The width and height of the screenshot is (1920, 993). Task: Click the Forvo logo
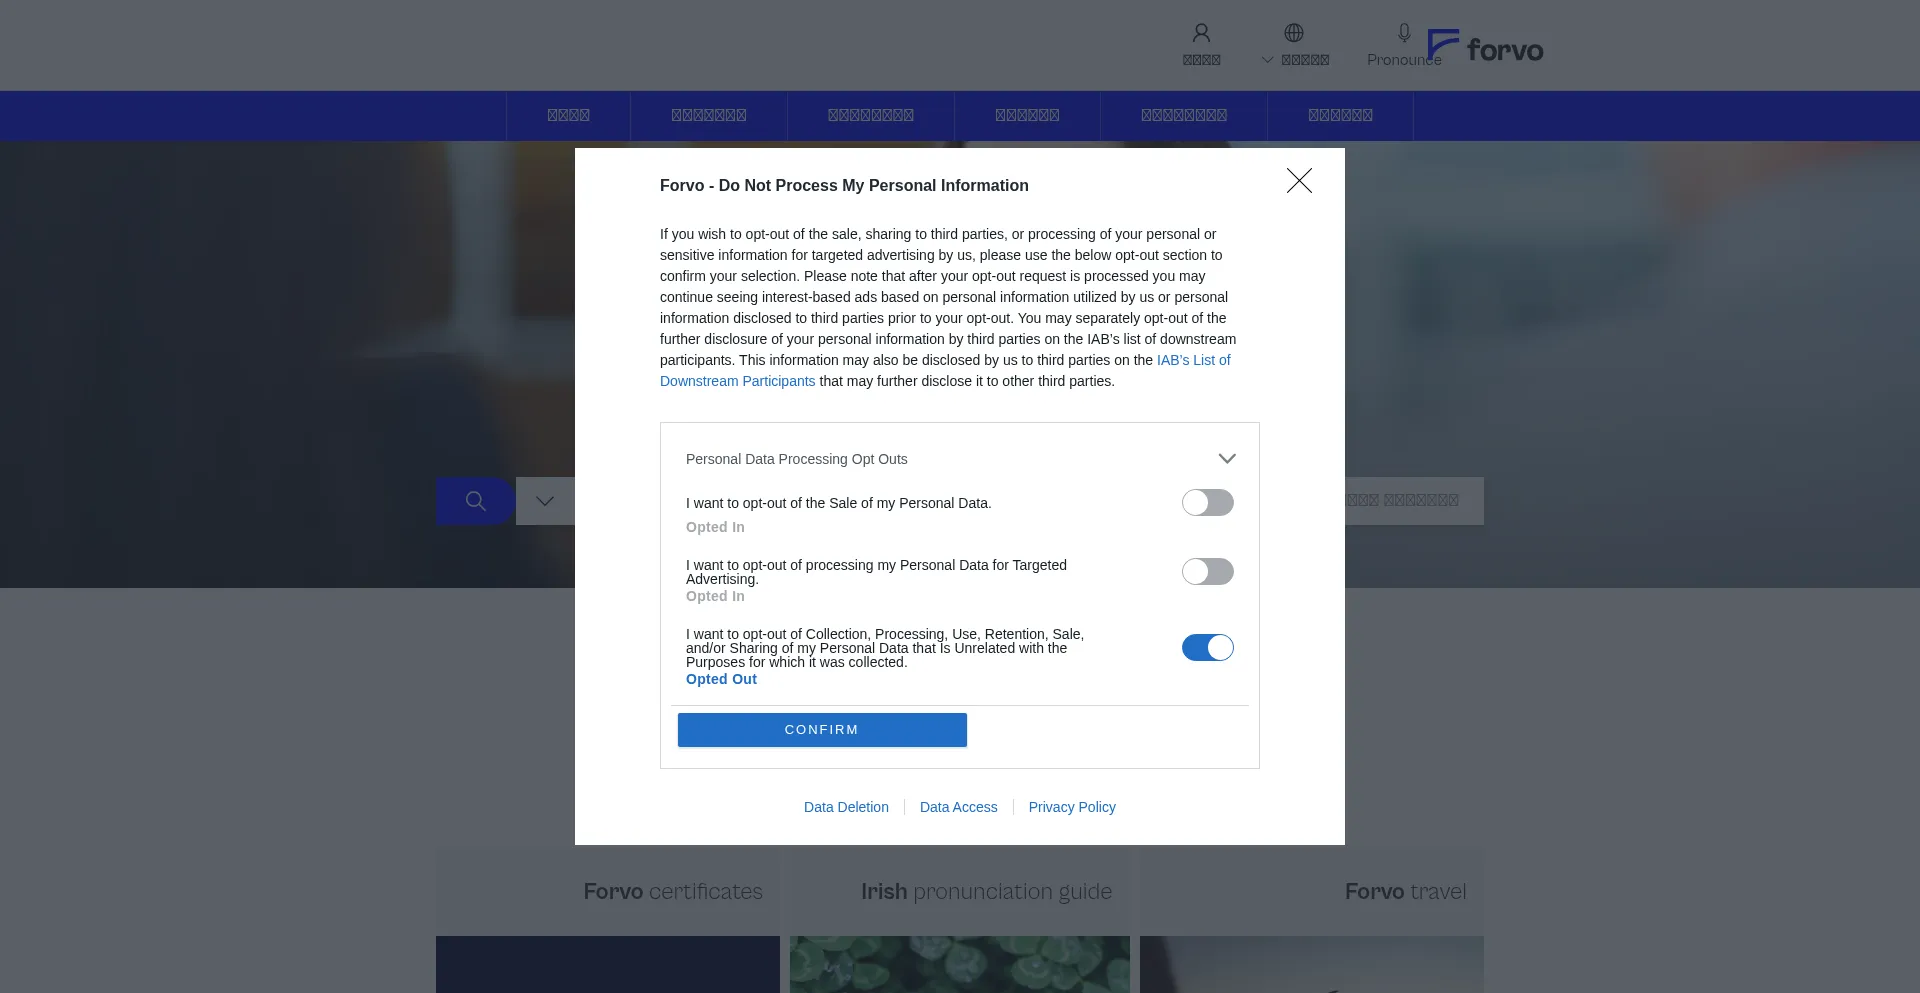coord(1485,46)
